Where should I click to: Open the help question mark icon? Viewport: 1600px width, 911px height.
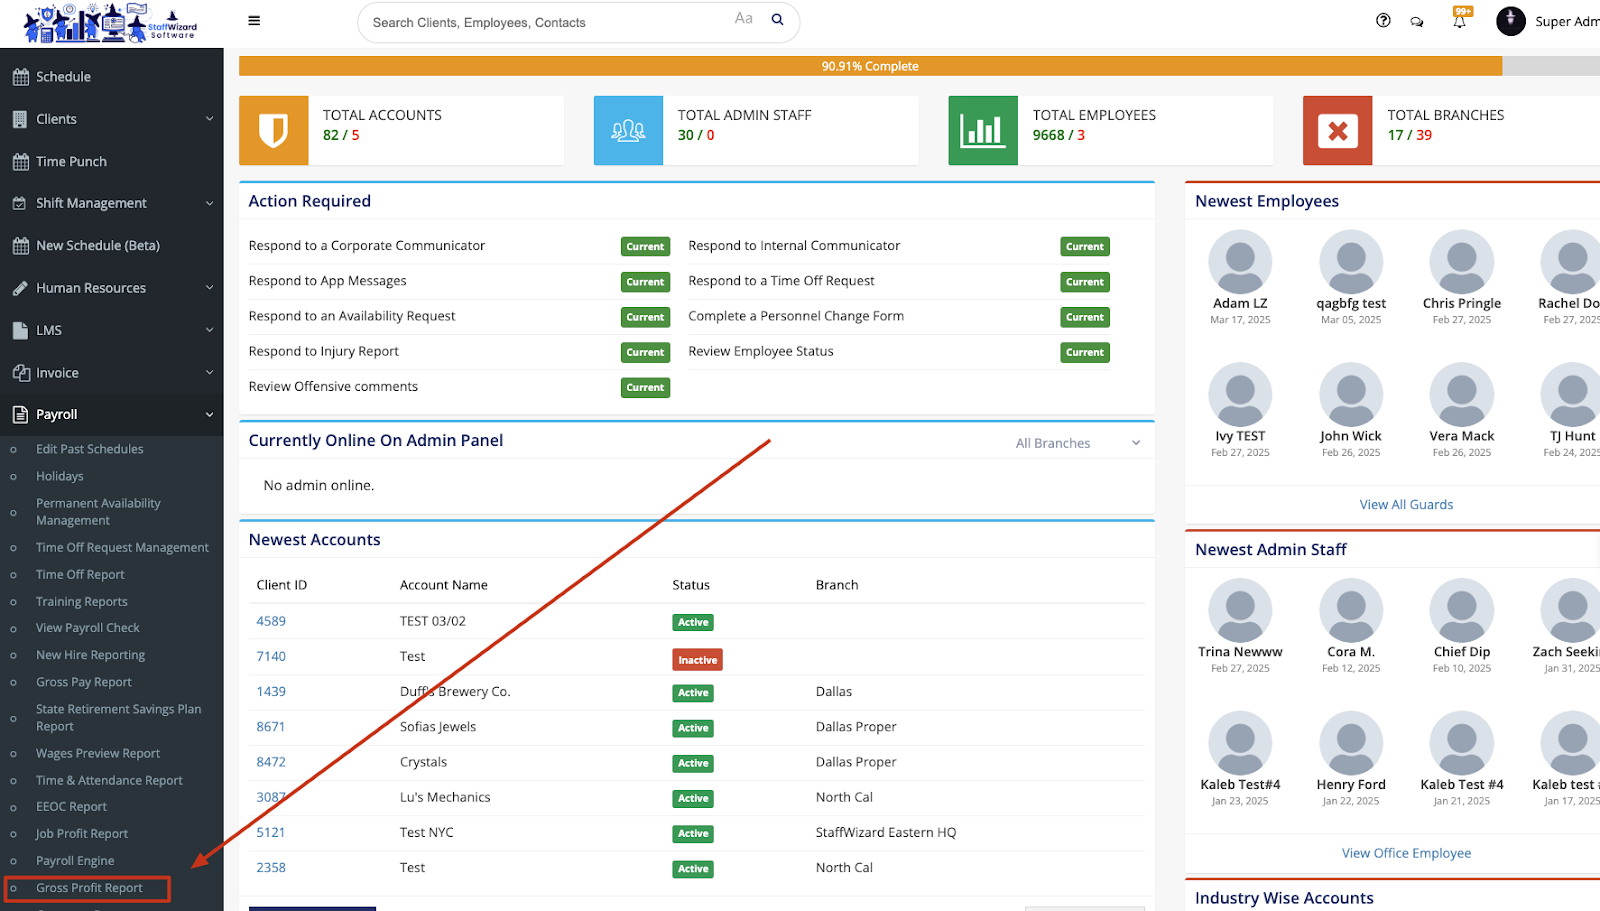click(1383, 21)
